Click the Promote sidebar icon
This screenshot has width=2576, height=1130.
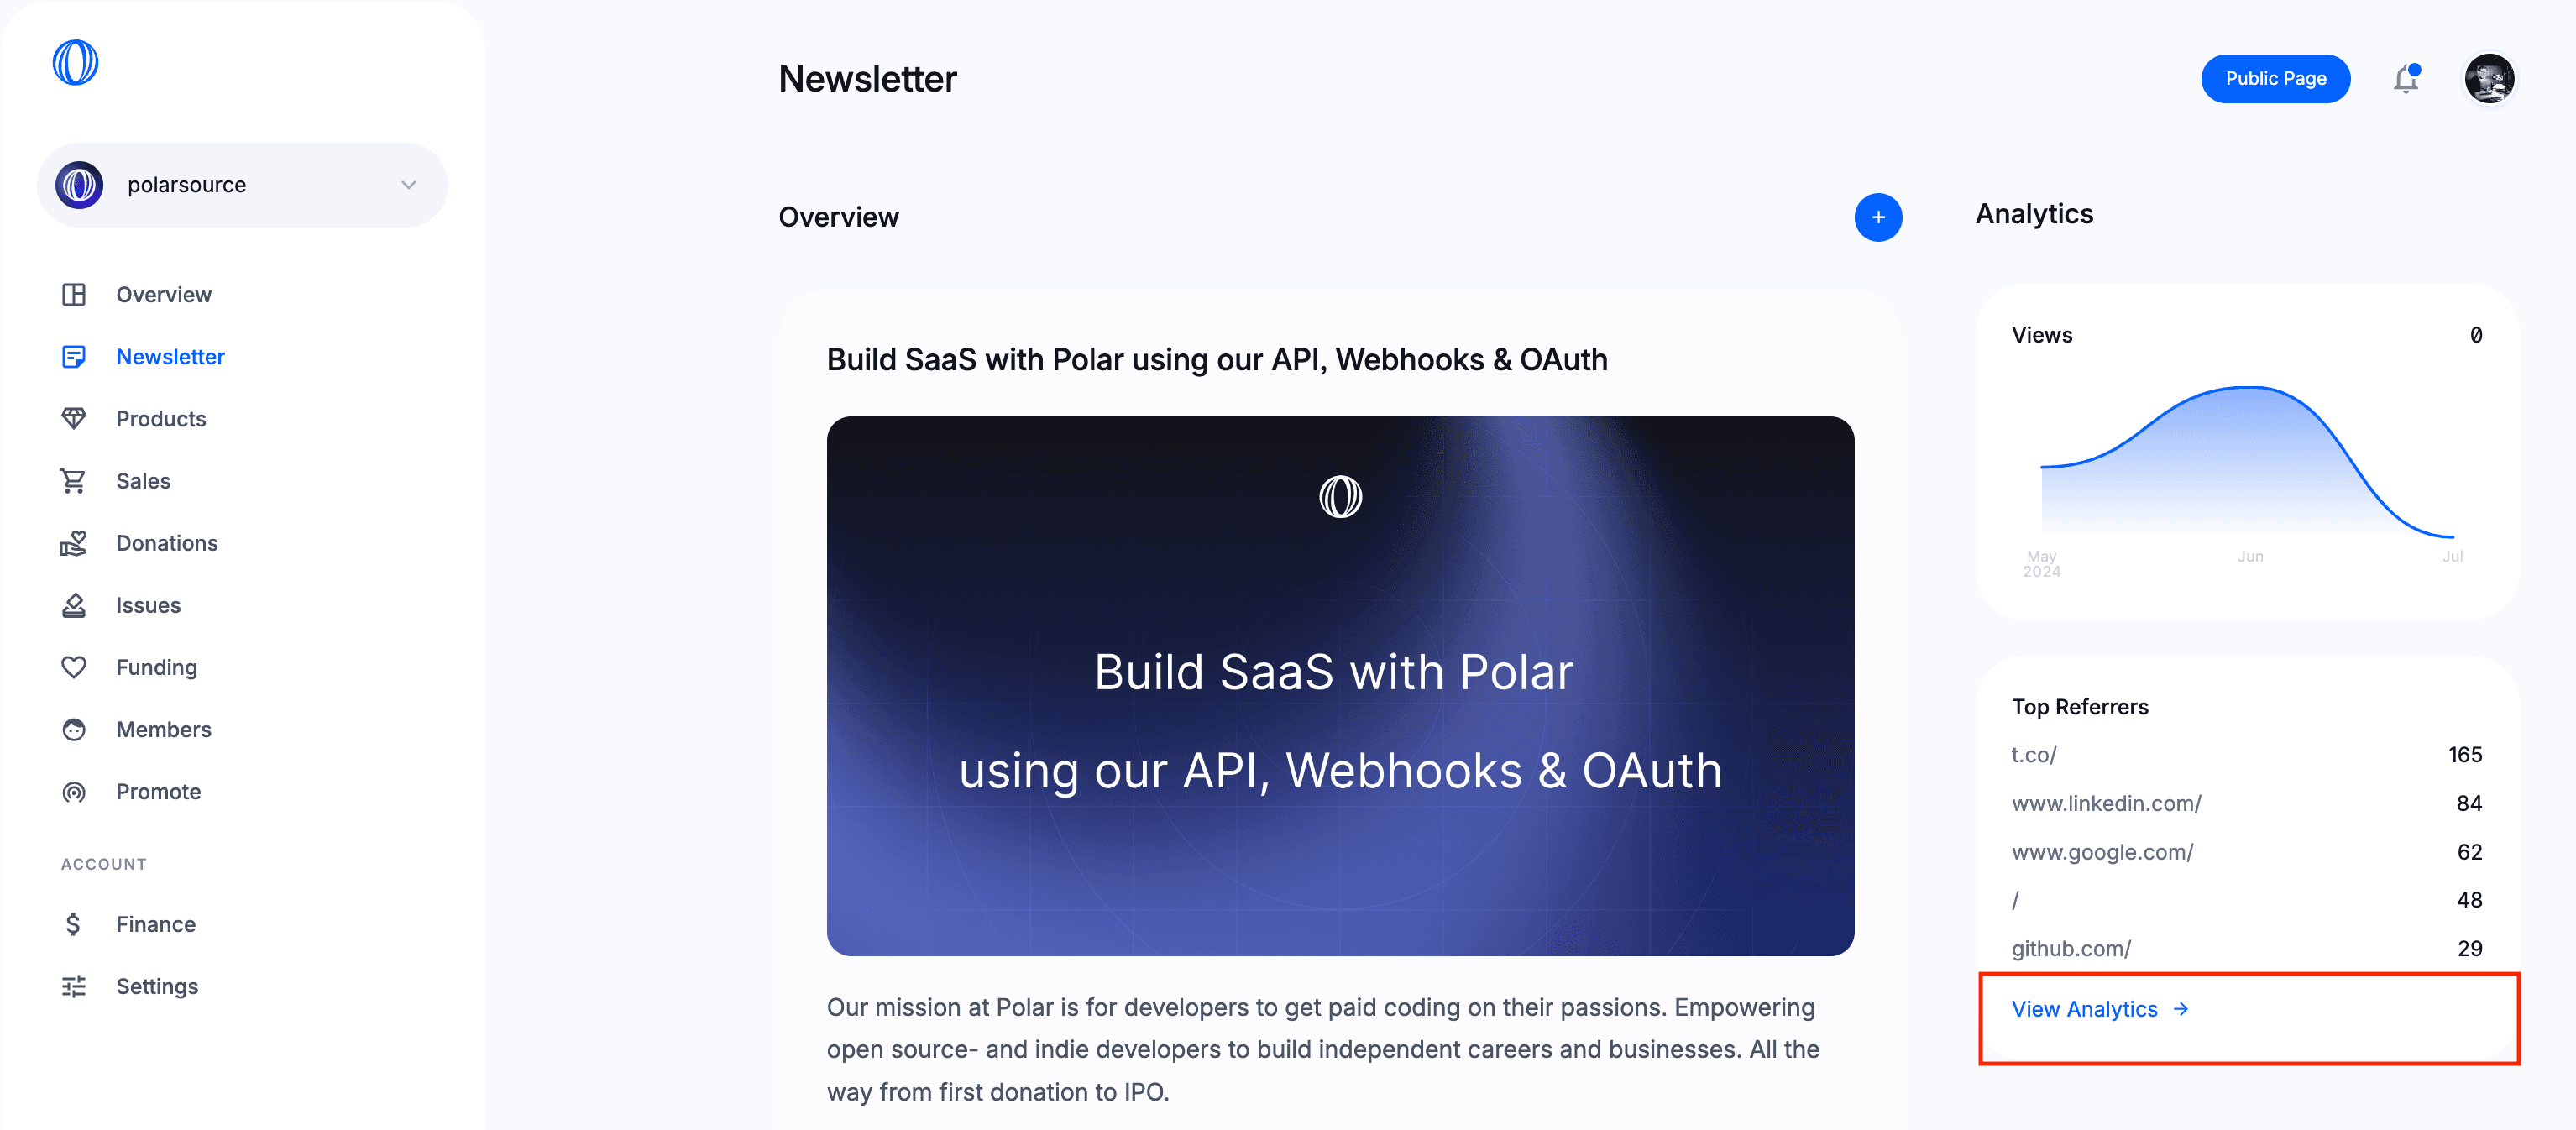coord(76,790)
